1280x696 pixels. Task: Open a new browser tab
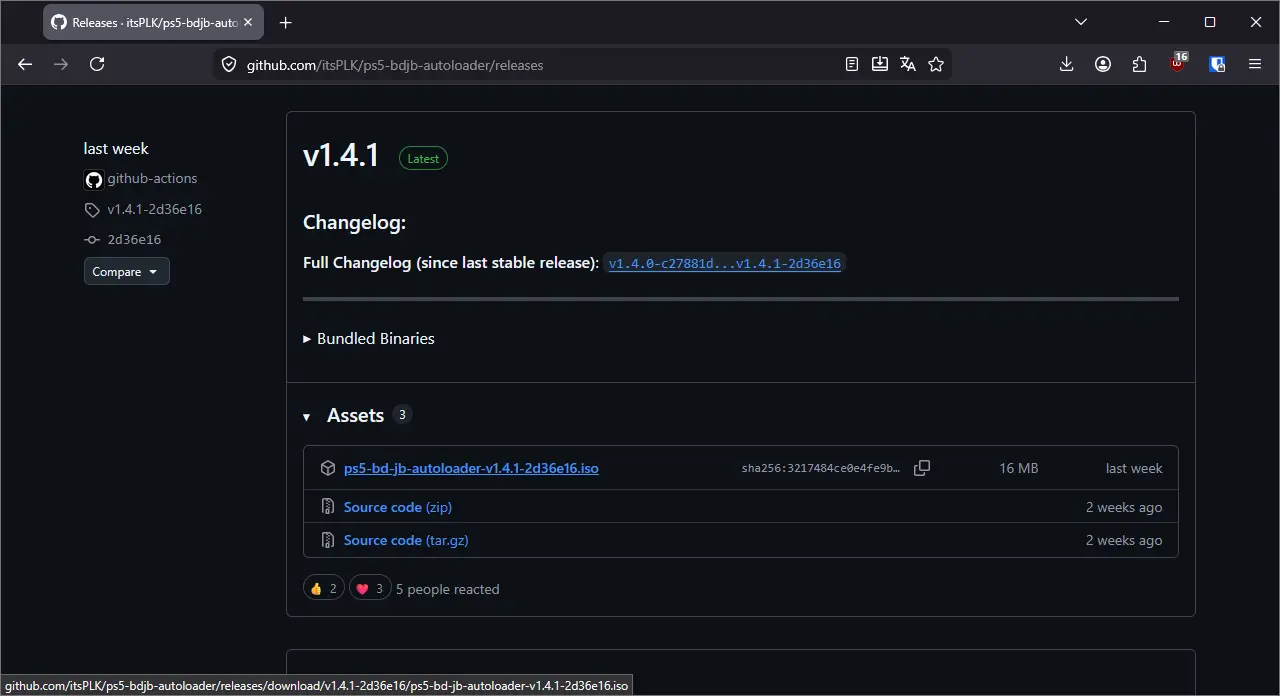(x=286, y=22)
